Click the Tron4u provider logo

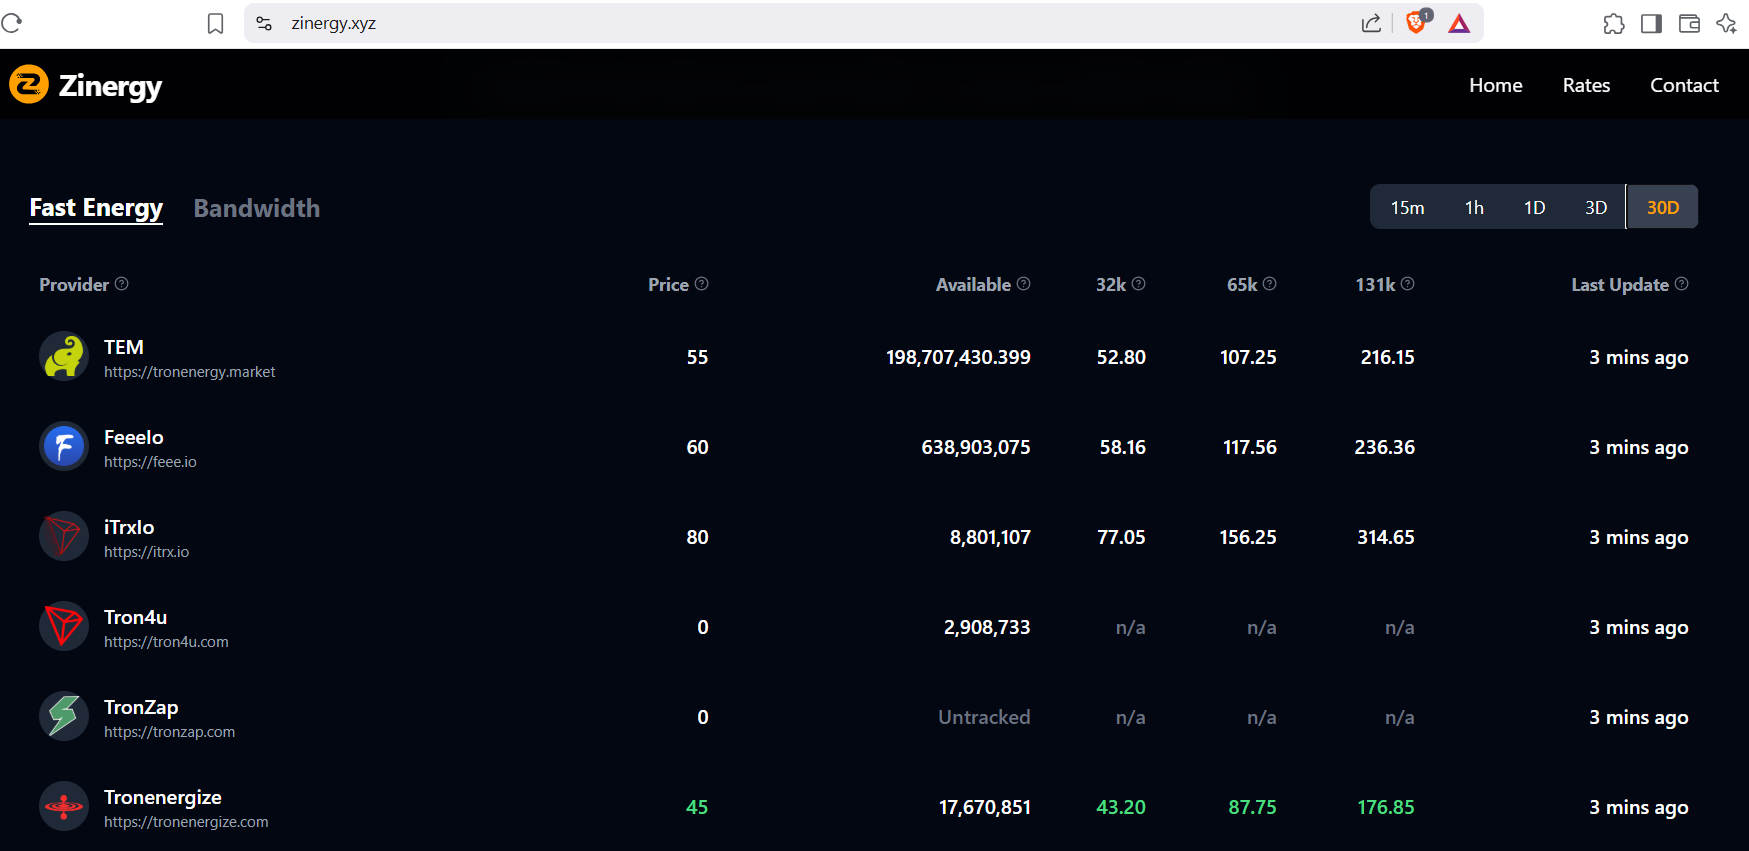coord(64,626)
